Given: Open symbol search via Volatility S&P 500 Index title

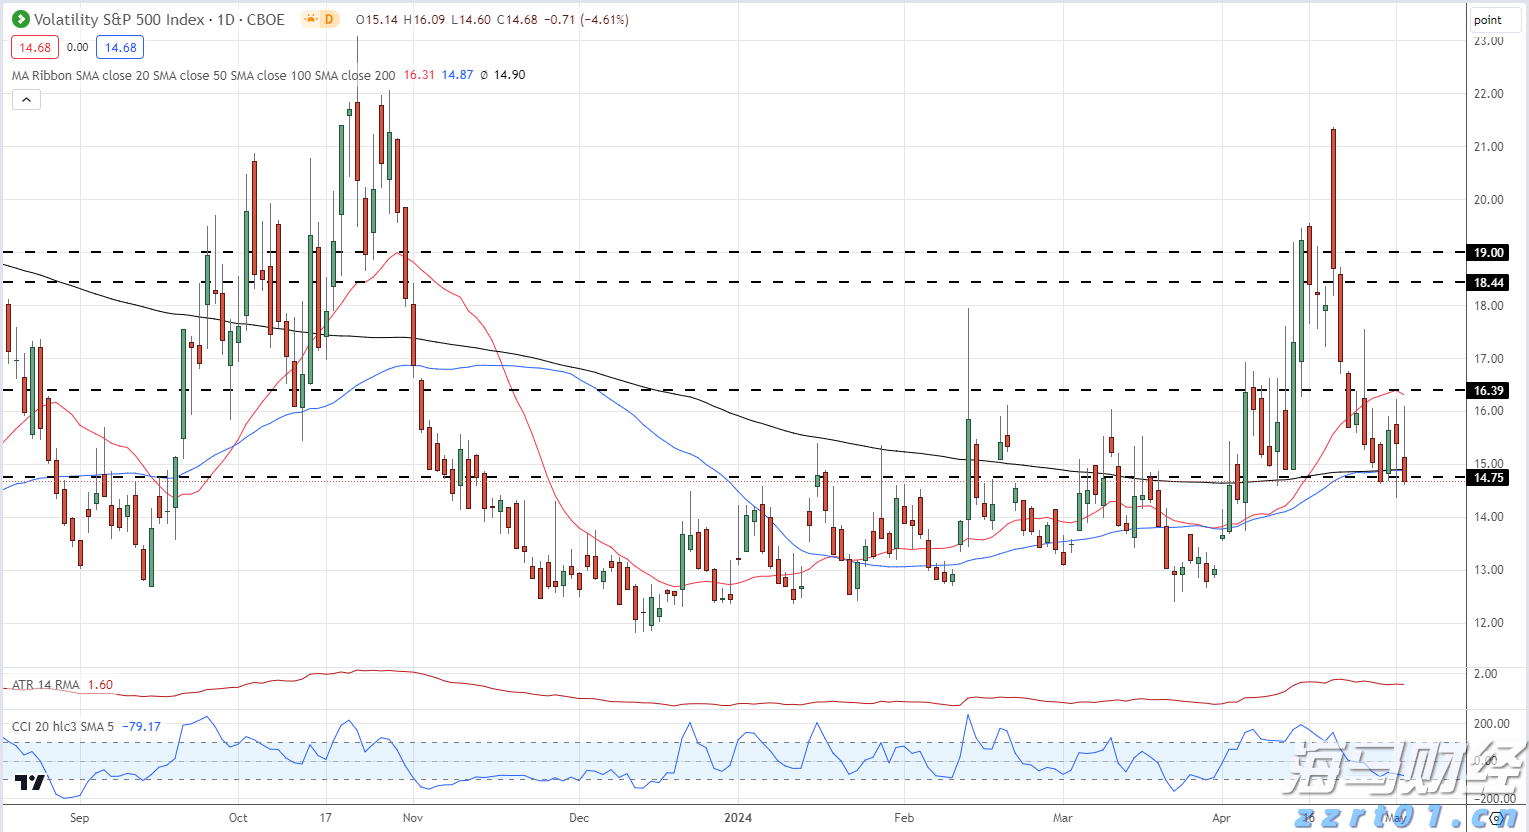Looking at the screenshot, I should coord(119,19).
